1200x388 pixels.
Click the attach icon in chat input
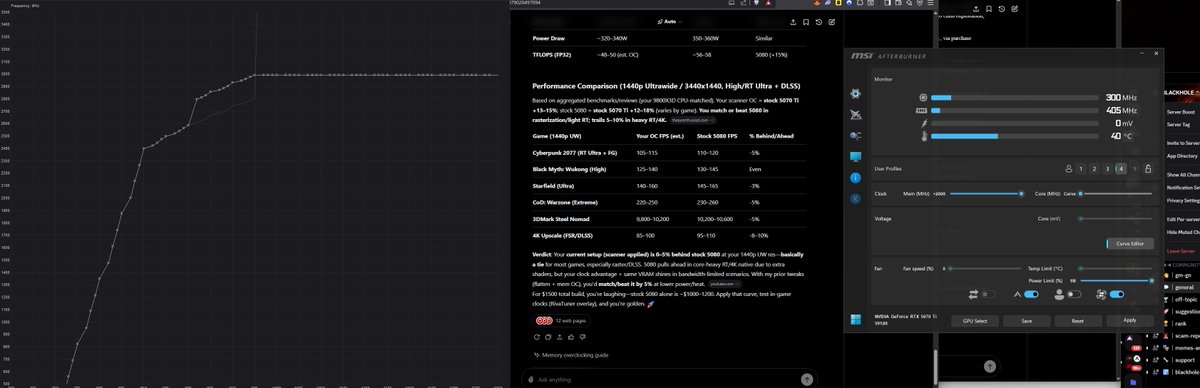tap(531, 379)
